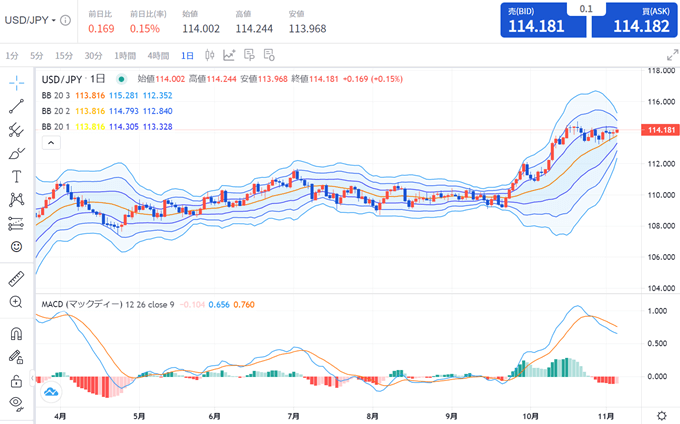
Task: Open the prediction and measurement tools
Action: [16, 224]
